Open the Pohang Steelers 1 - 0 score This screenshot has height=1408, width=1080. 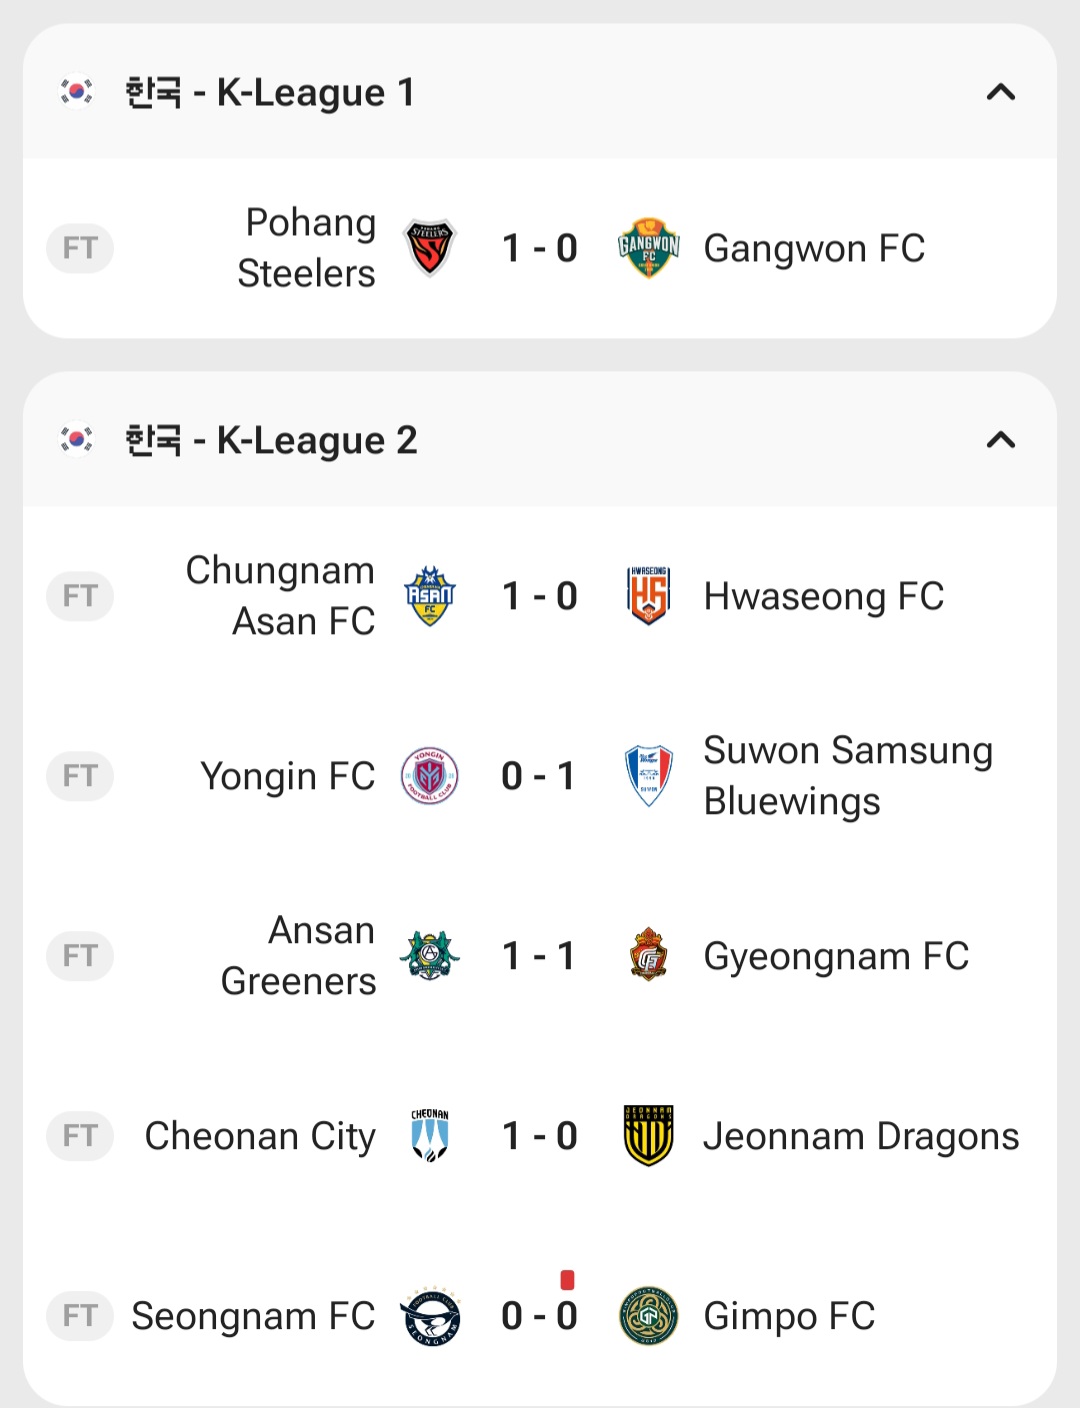[539, 248]
